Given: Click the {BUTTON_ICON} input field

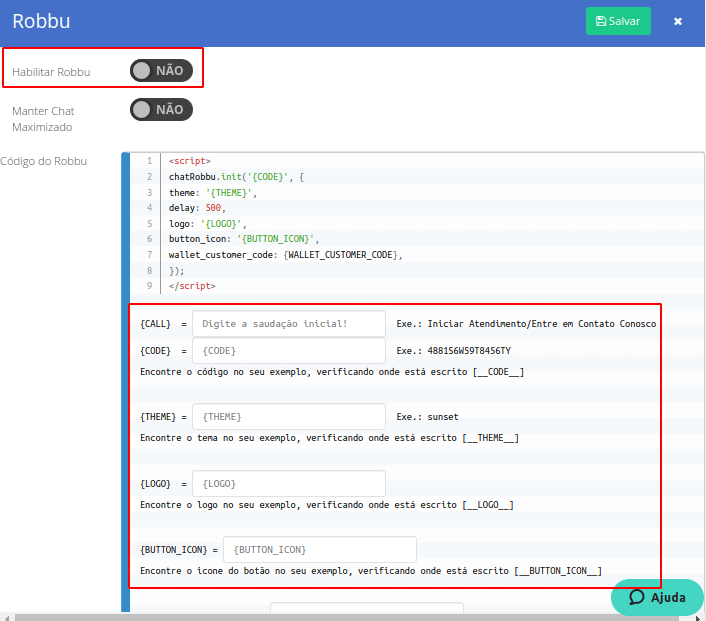Looking at the screenshot, I should pos(320,549).
